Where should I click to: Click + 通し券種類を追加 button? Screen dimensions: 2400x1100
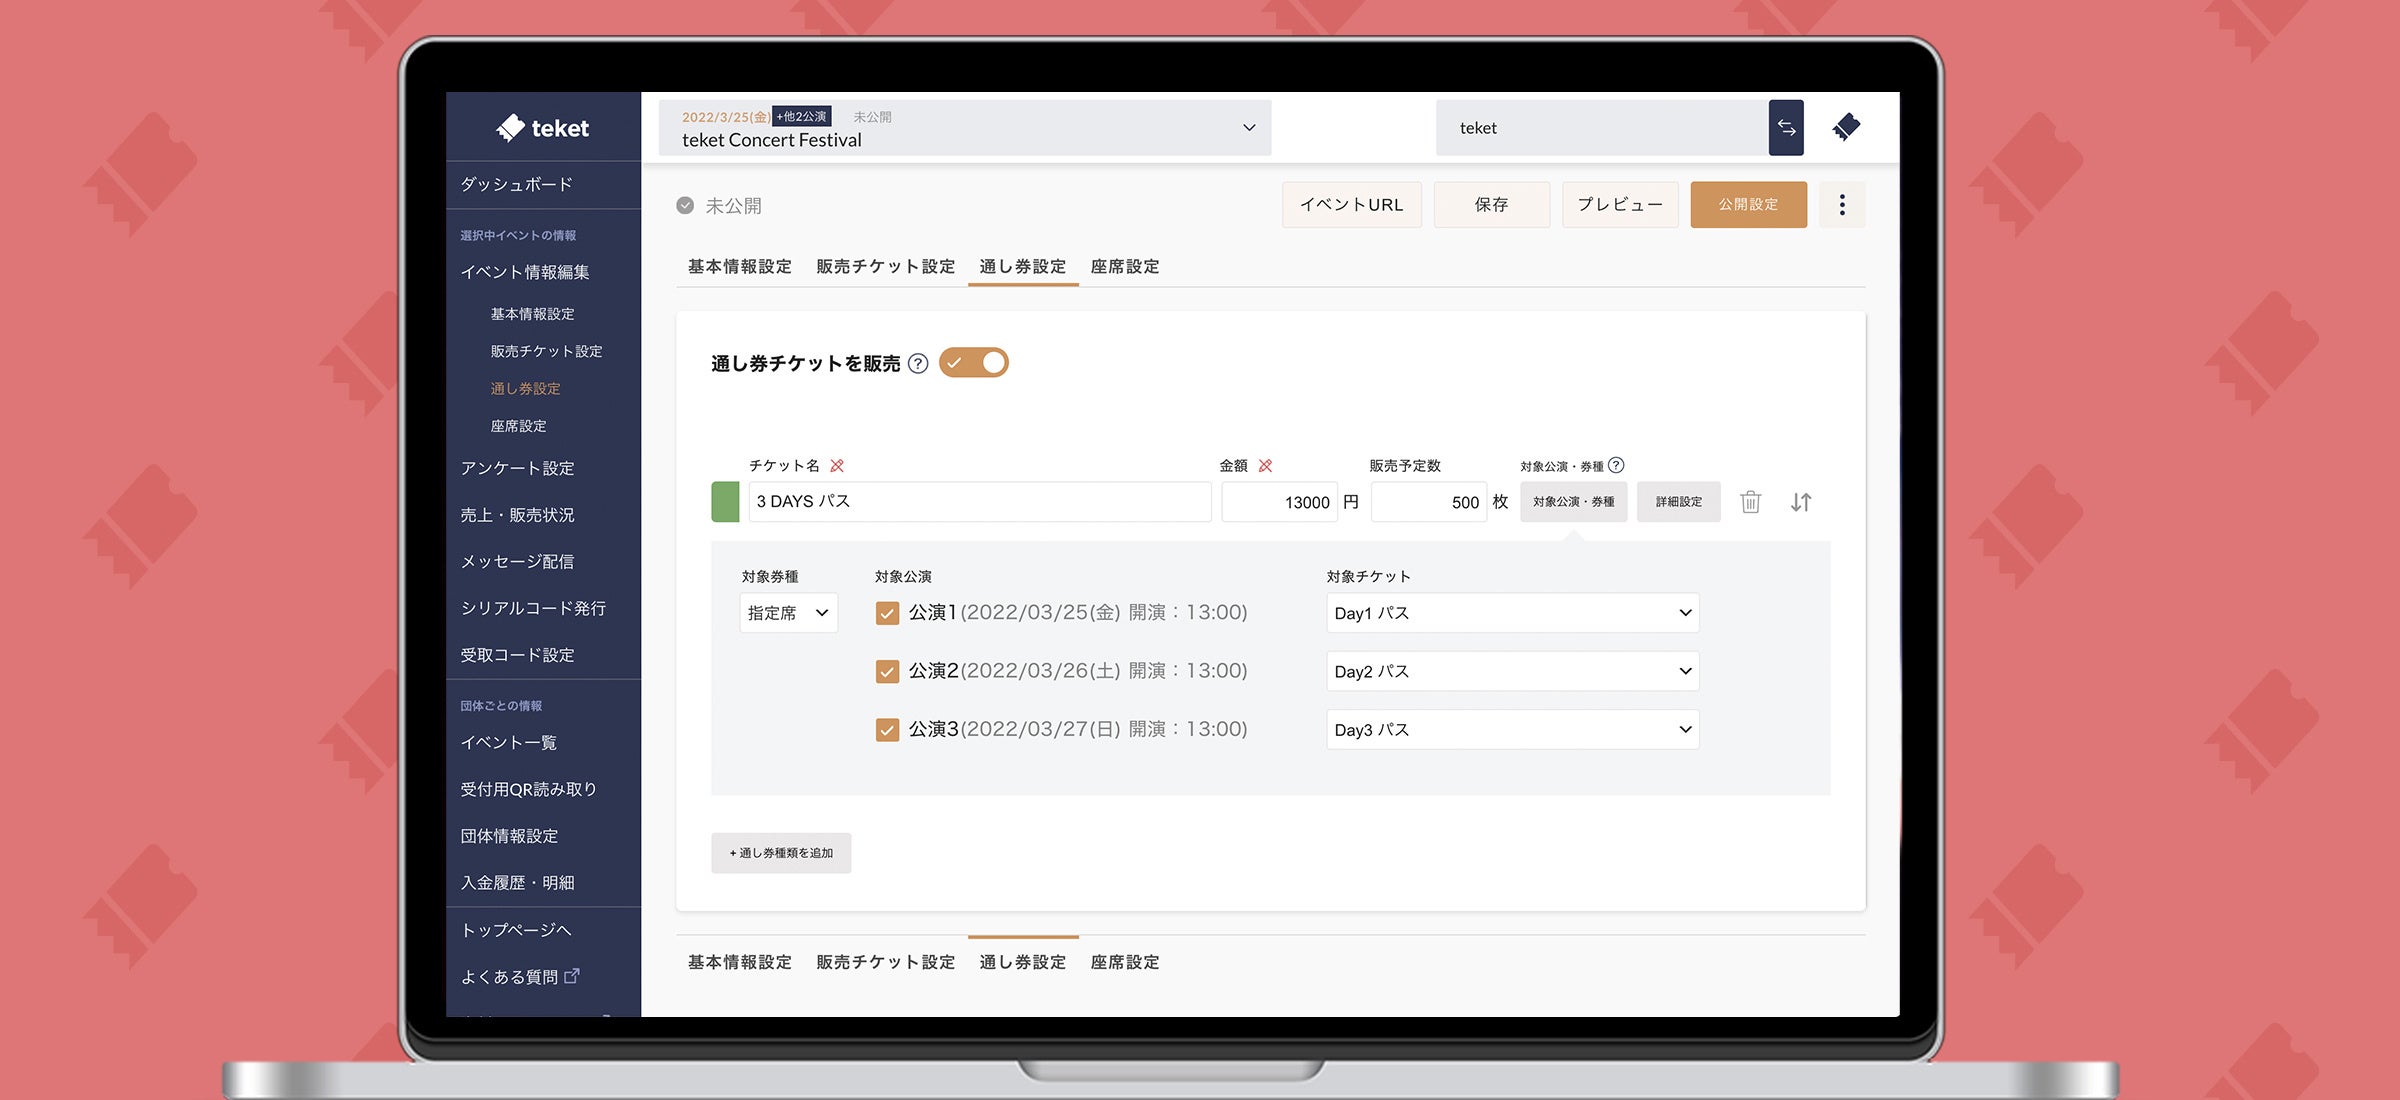781,853
